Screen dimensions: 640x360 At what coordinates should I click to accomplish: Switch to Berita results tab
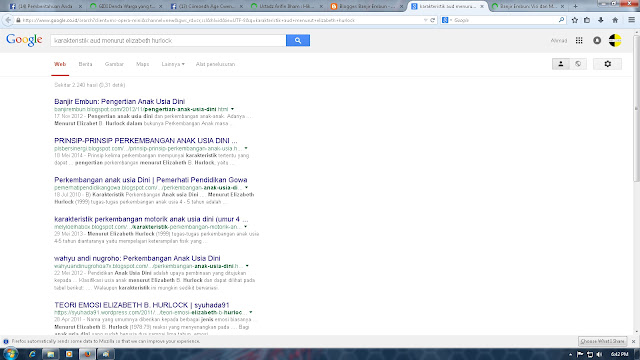coord(85,64)
